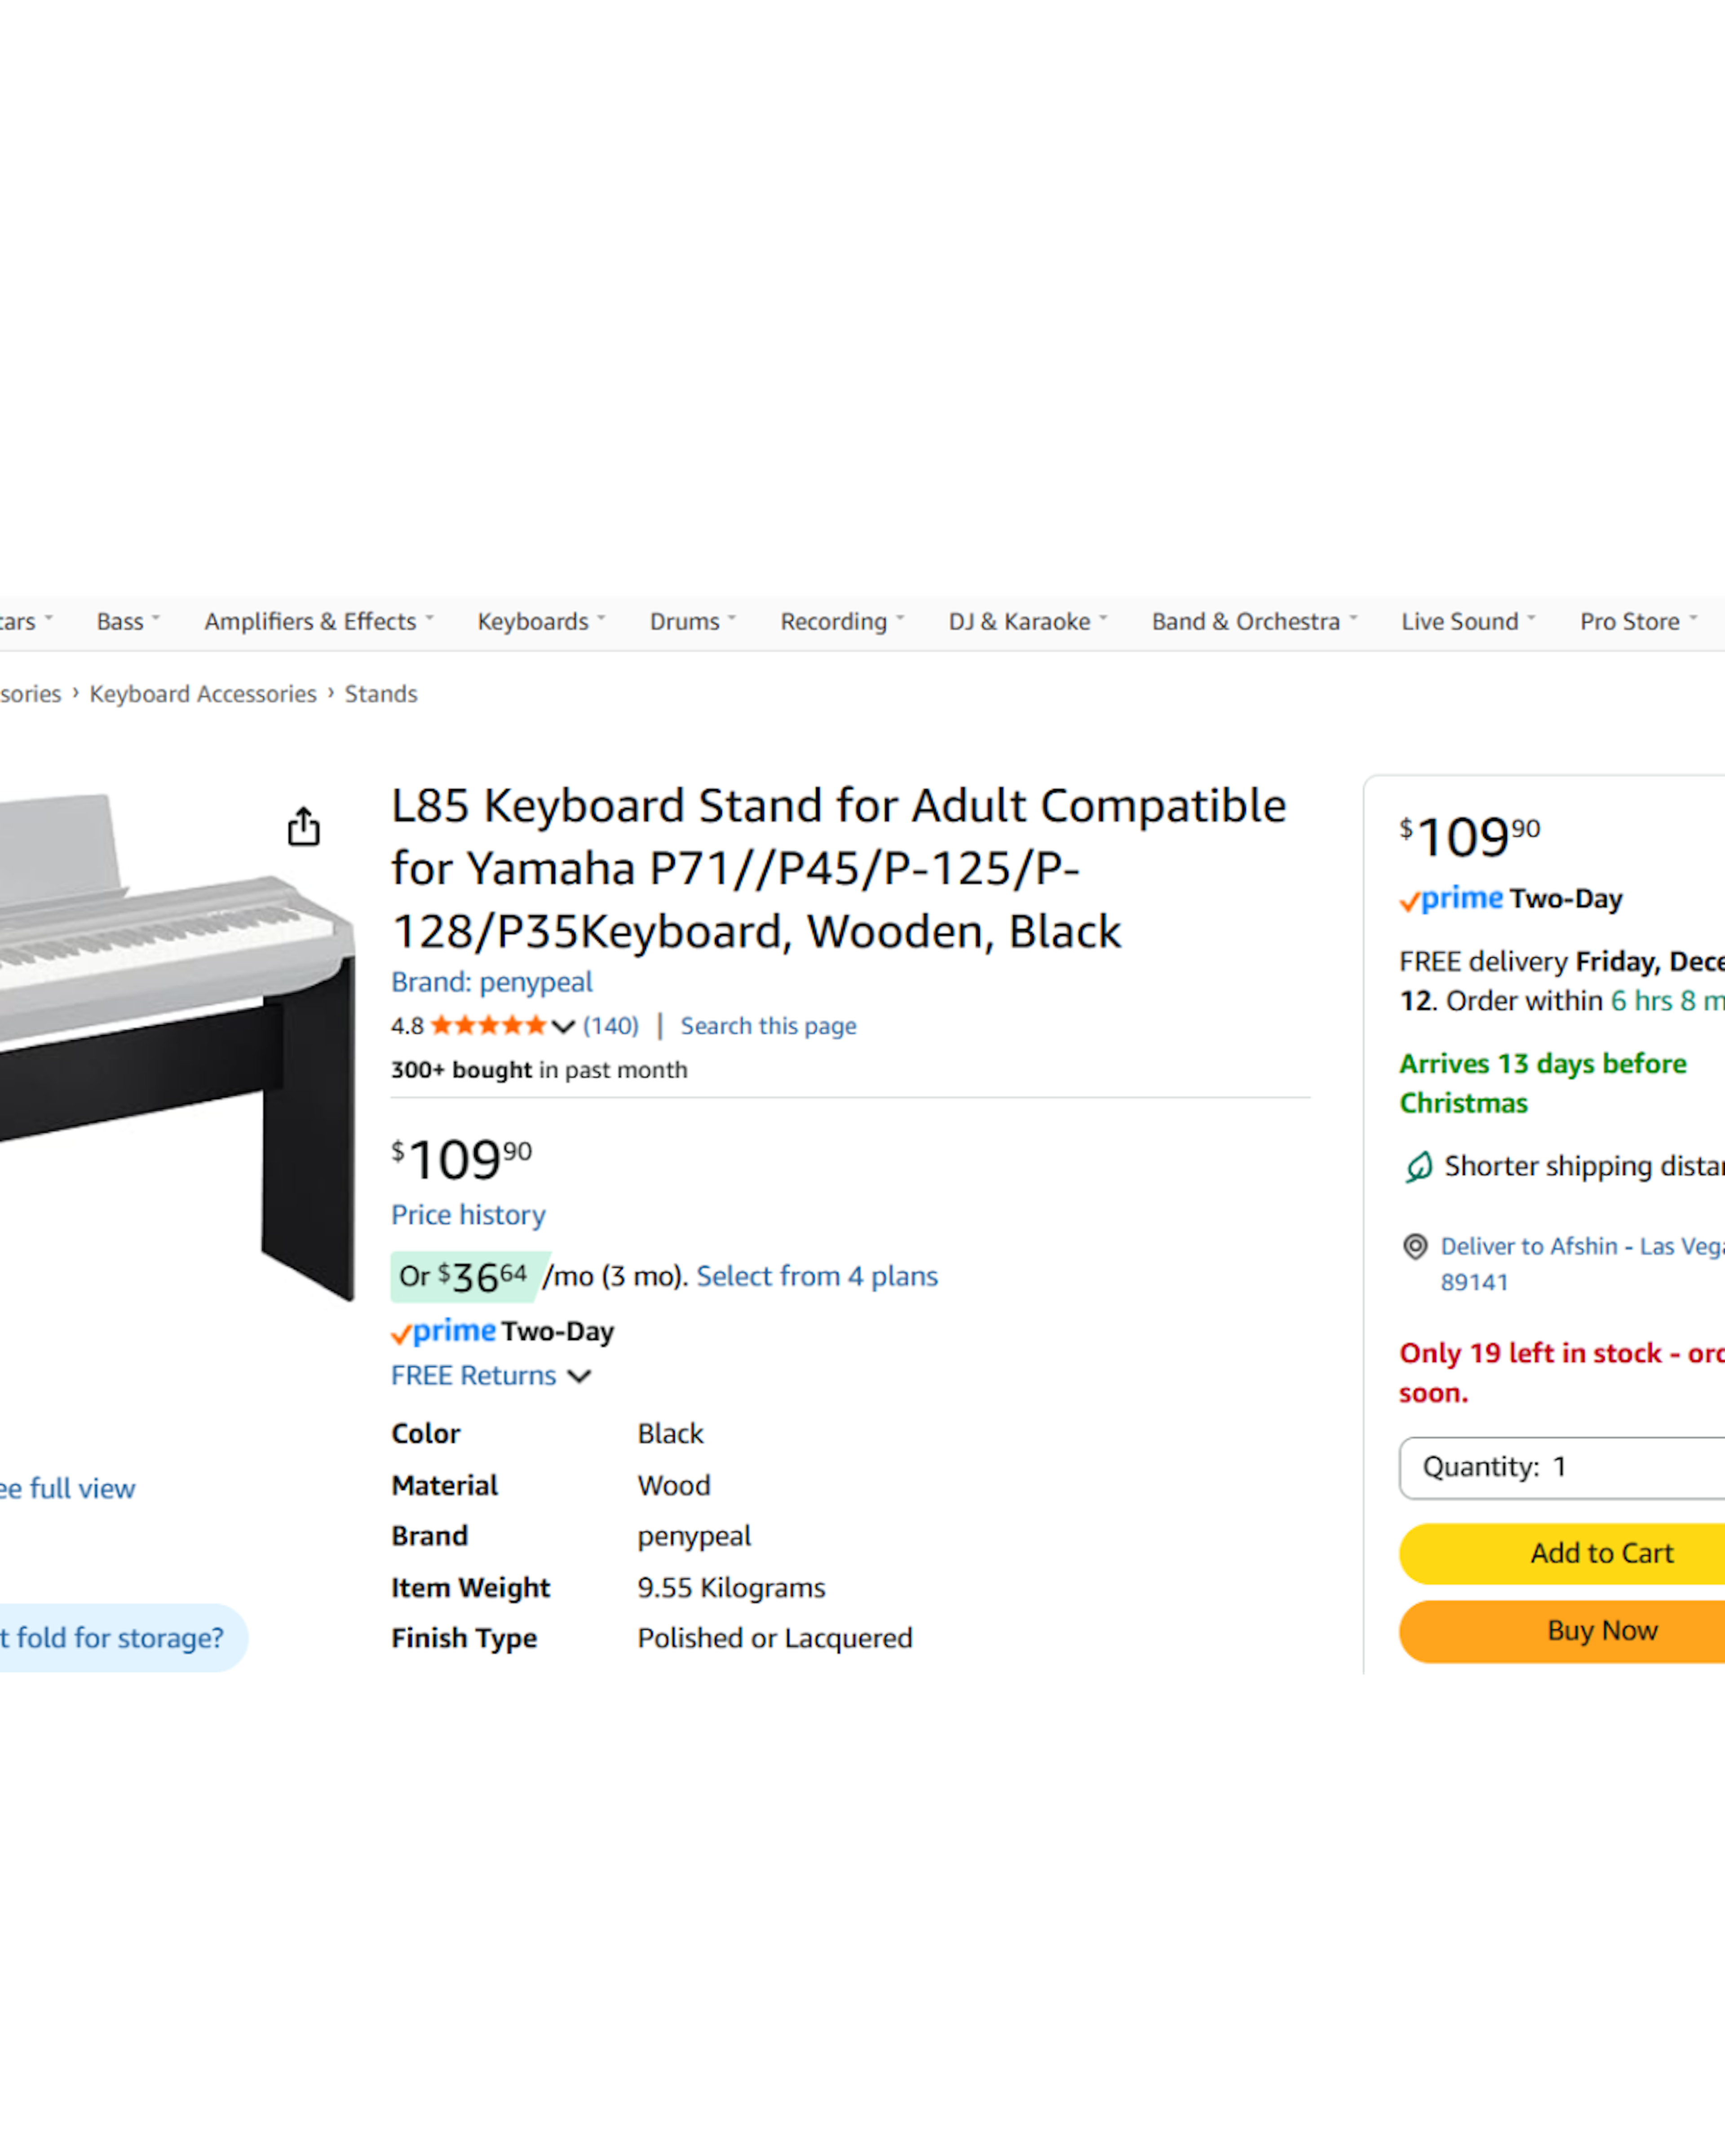Click the share icon above product image
Image resolution: width=1725 pixels, height=2156 pixels.
pyautogui.click(x=303, y=827)
